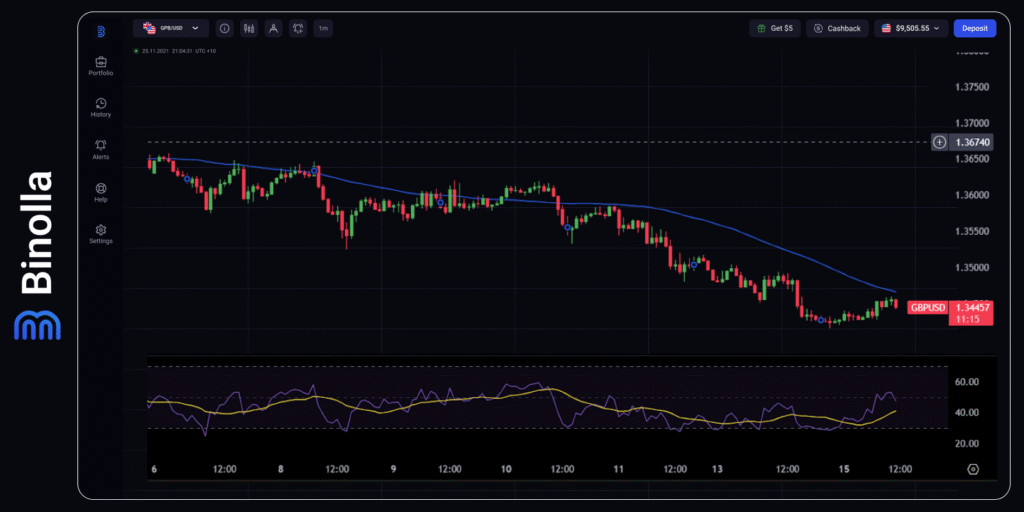
Task: Open the candlestick chart type selector
Action: point(249,28)
